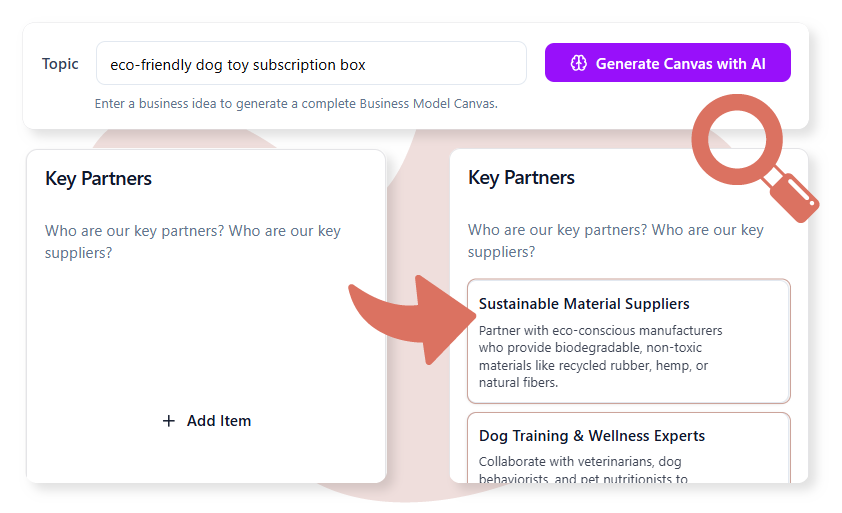Click the plus icon beside Add Item

point(169,421)
